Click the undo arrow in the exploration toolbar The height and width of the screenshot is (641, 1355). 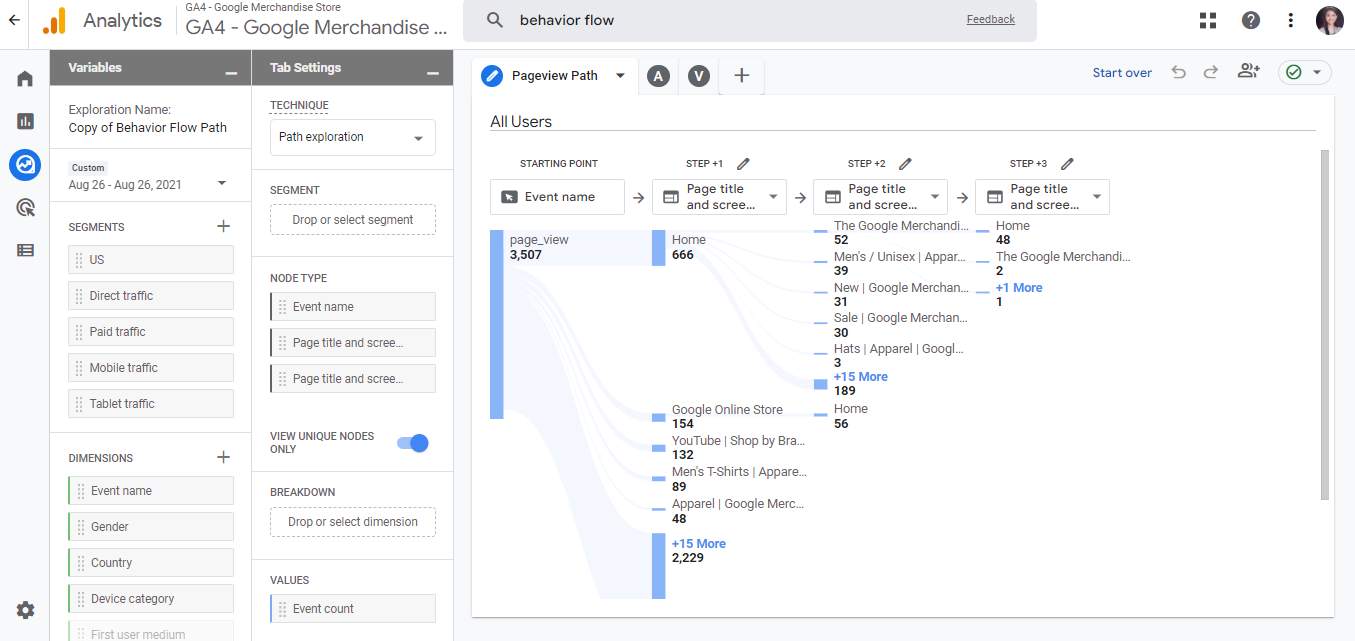click(1178, 72)
